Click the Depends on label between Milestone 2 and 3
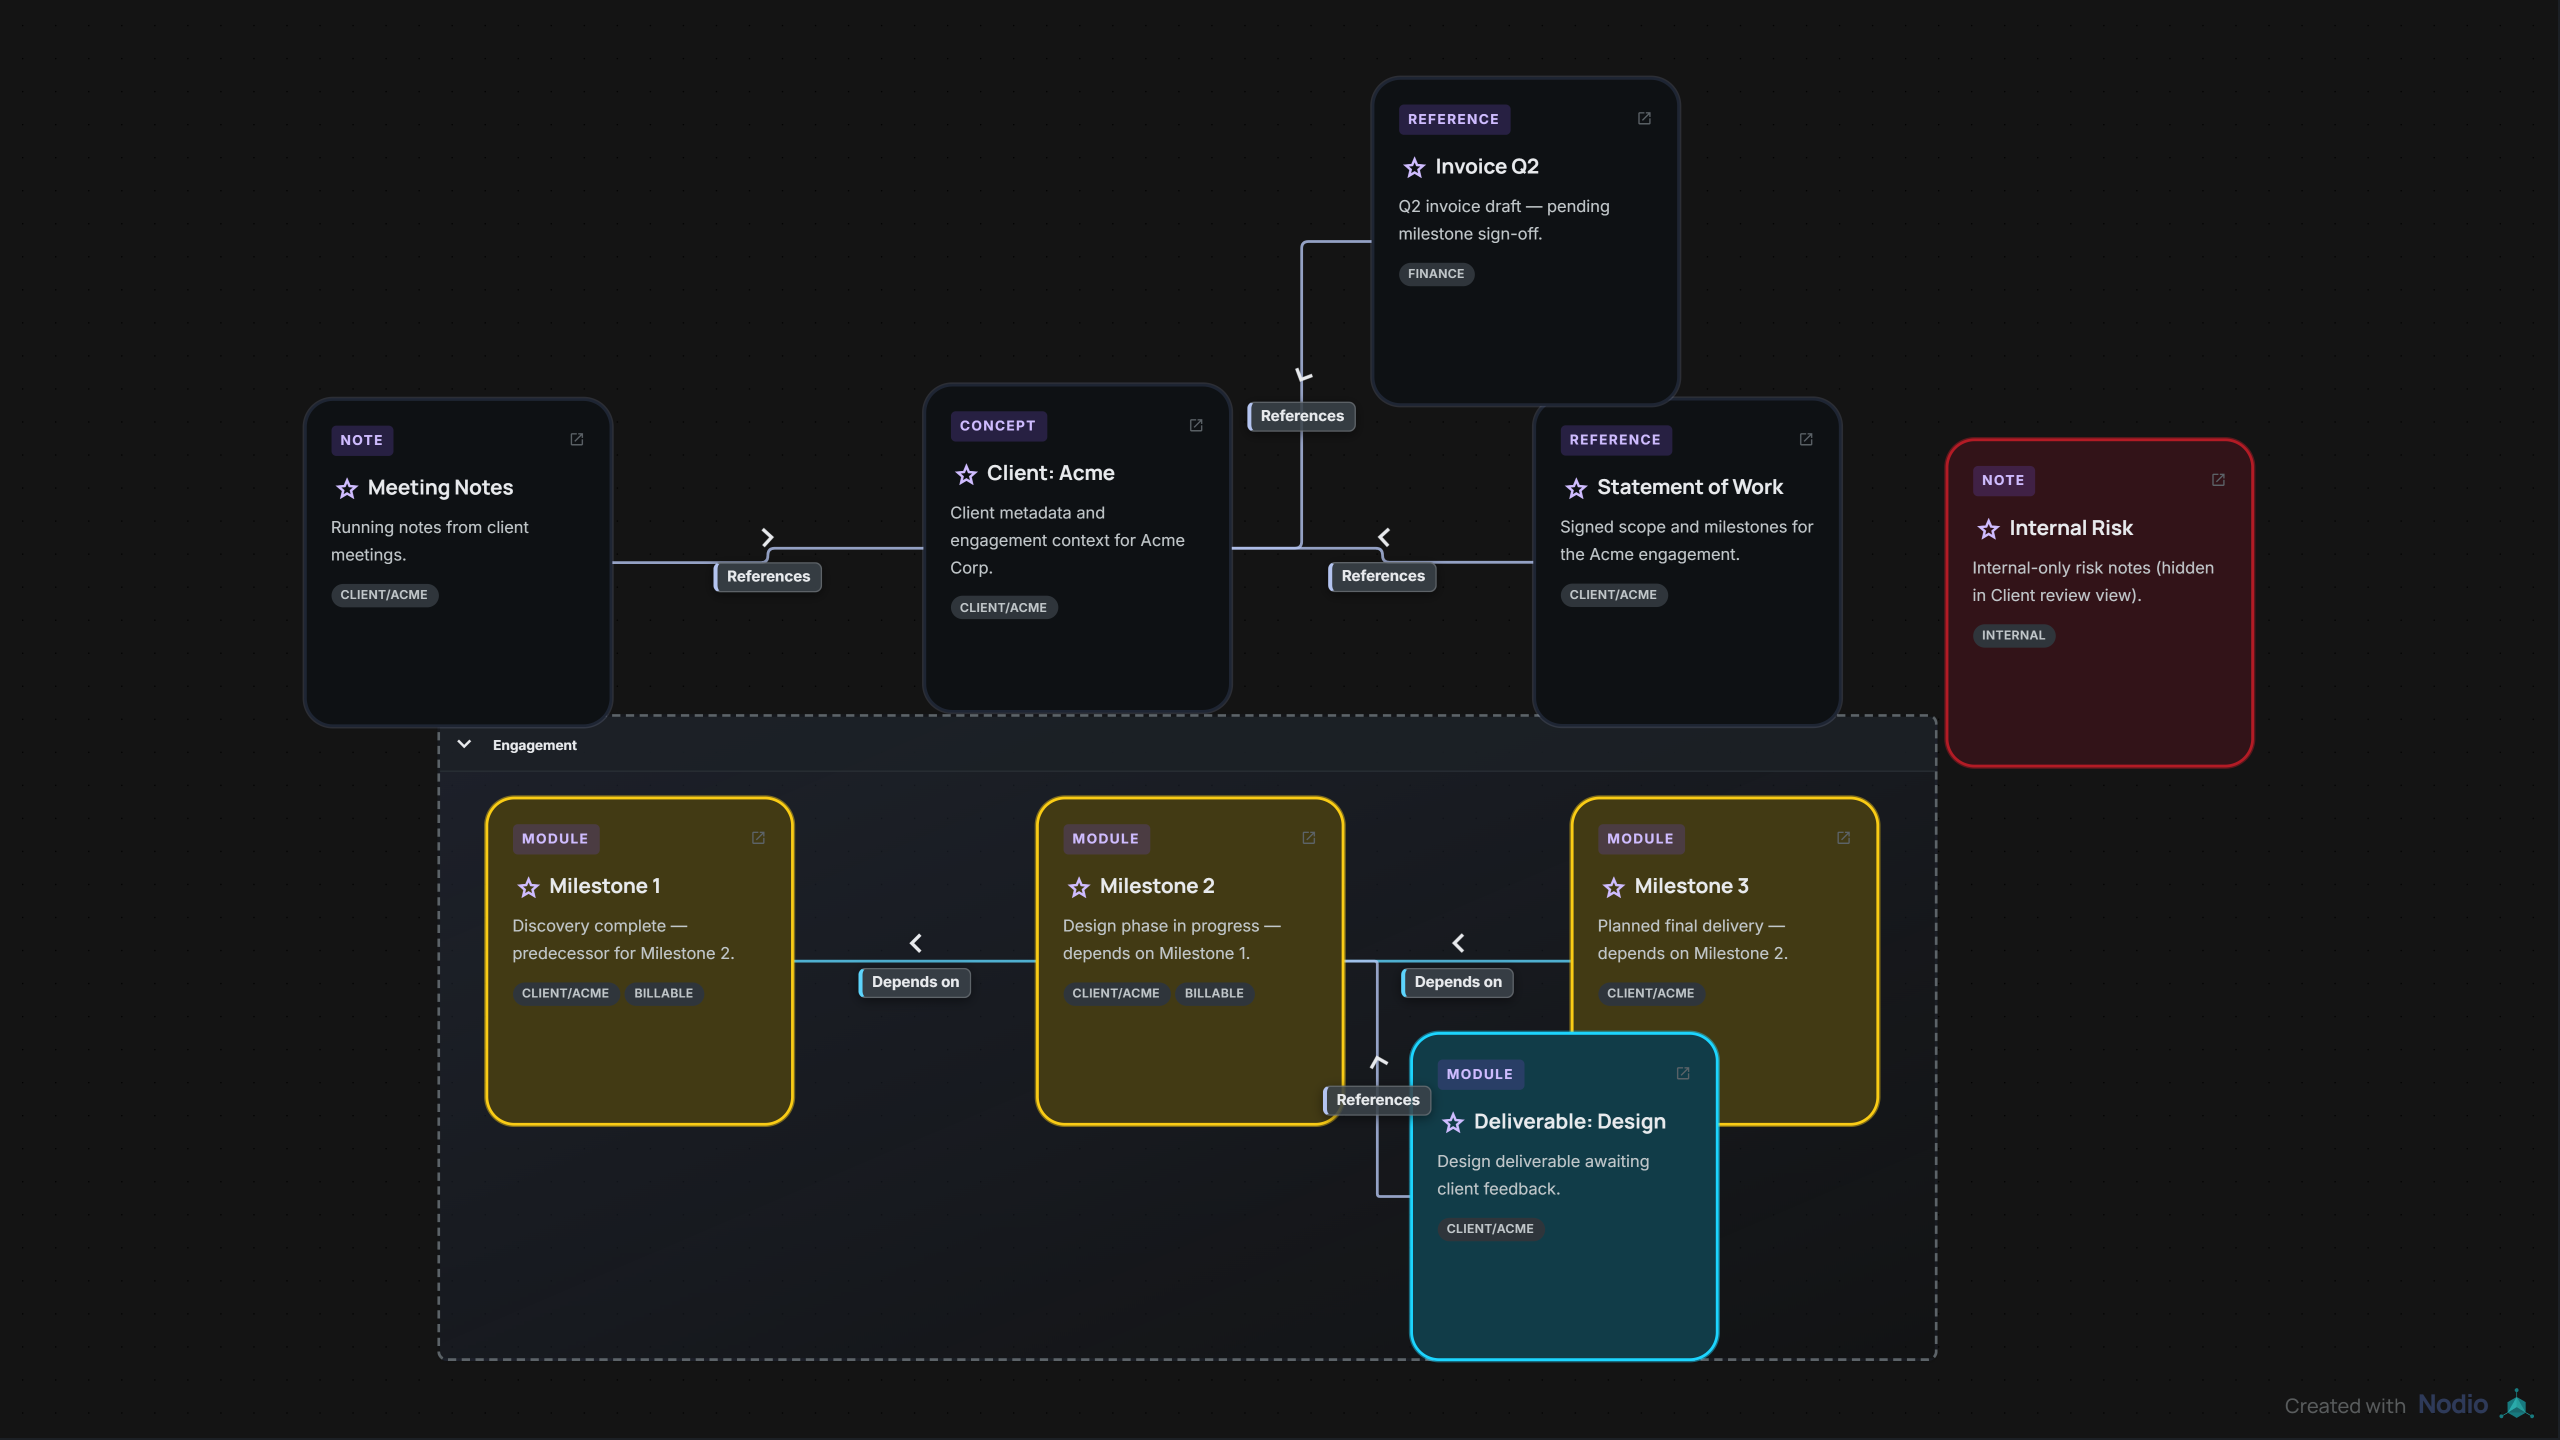 click(x=1458, y=982)
